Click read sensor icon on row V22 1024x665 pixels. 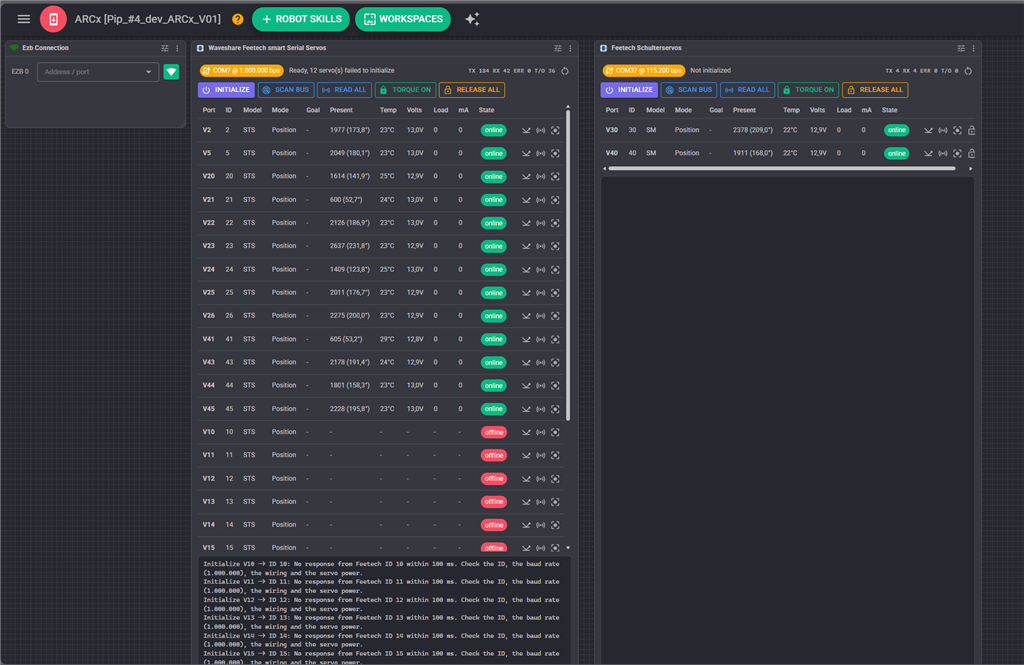pyautogui.click(x=541, y=223)
